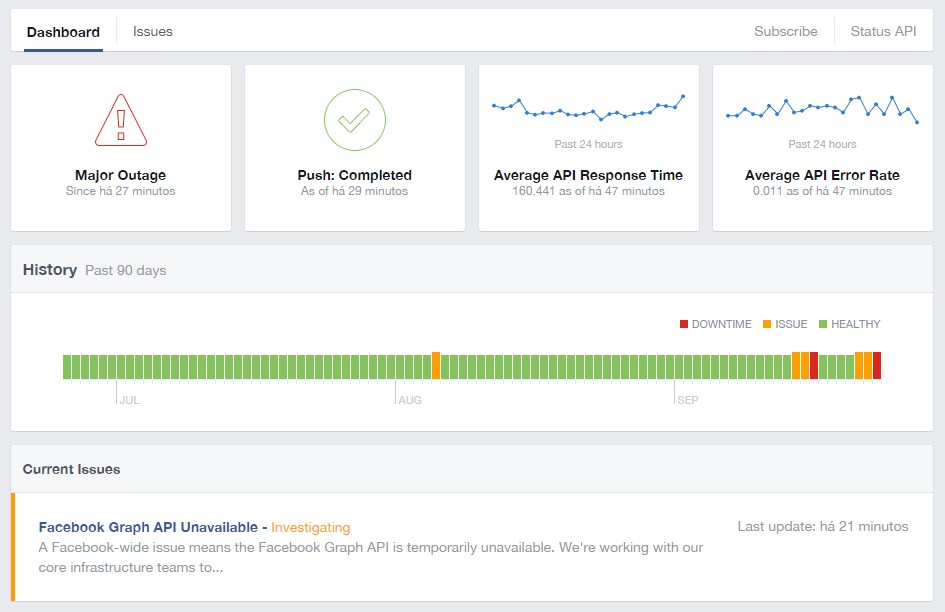Switch to the Issues tab
Image resolution: width=945 pixels, height=612 pixels.
[152, 31]
